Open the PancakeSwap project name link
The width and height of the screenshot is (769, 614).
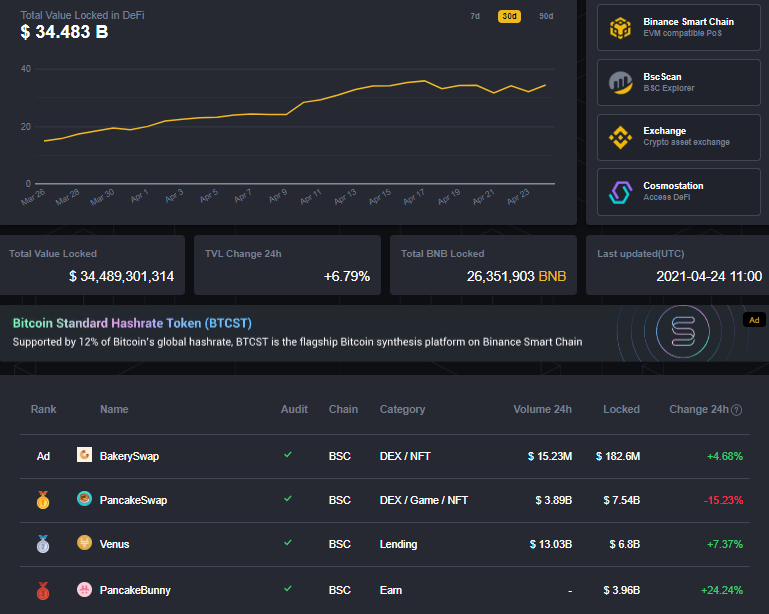coord(133,500)
